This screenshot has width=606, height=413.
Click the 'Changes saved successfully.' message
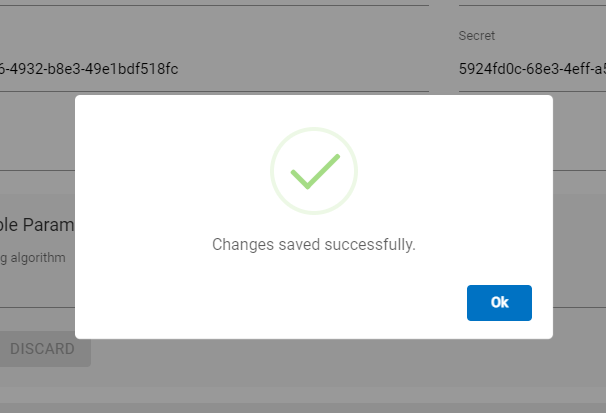tap(313, 244)
